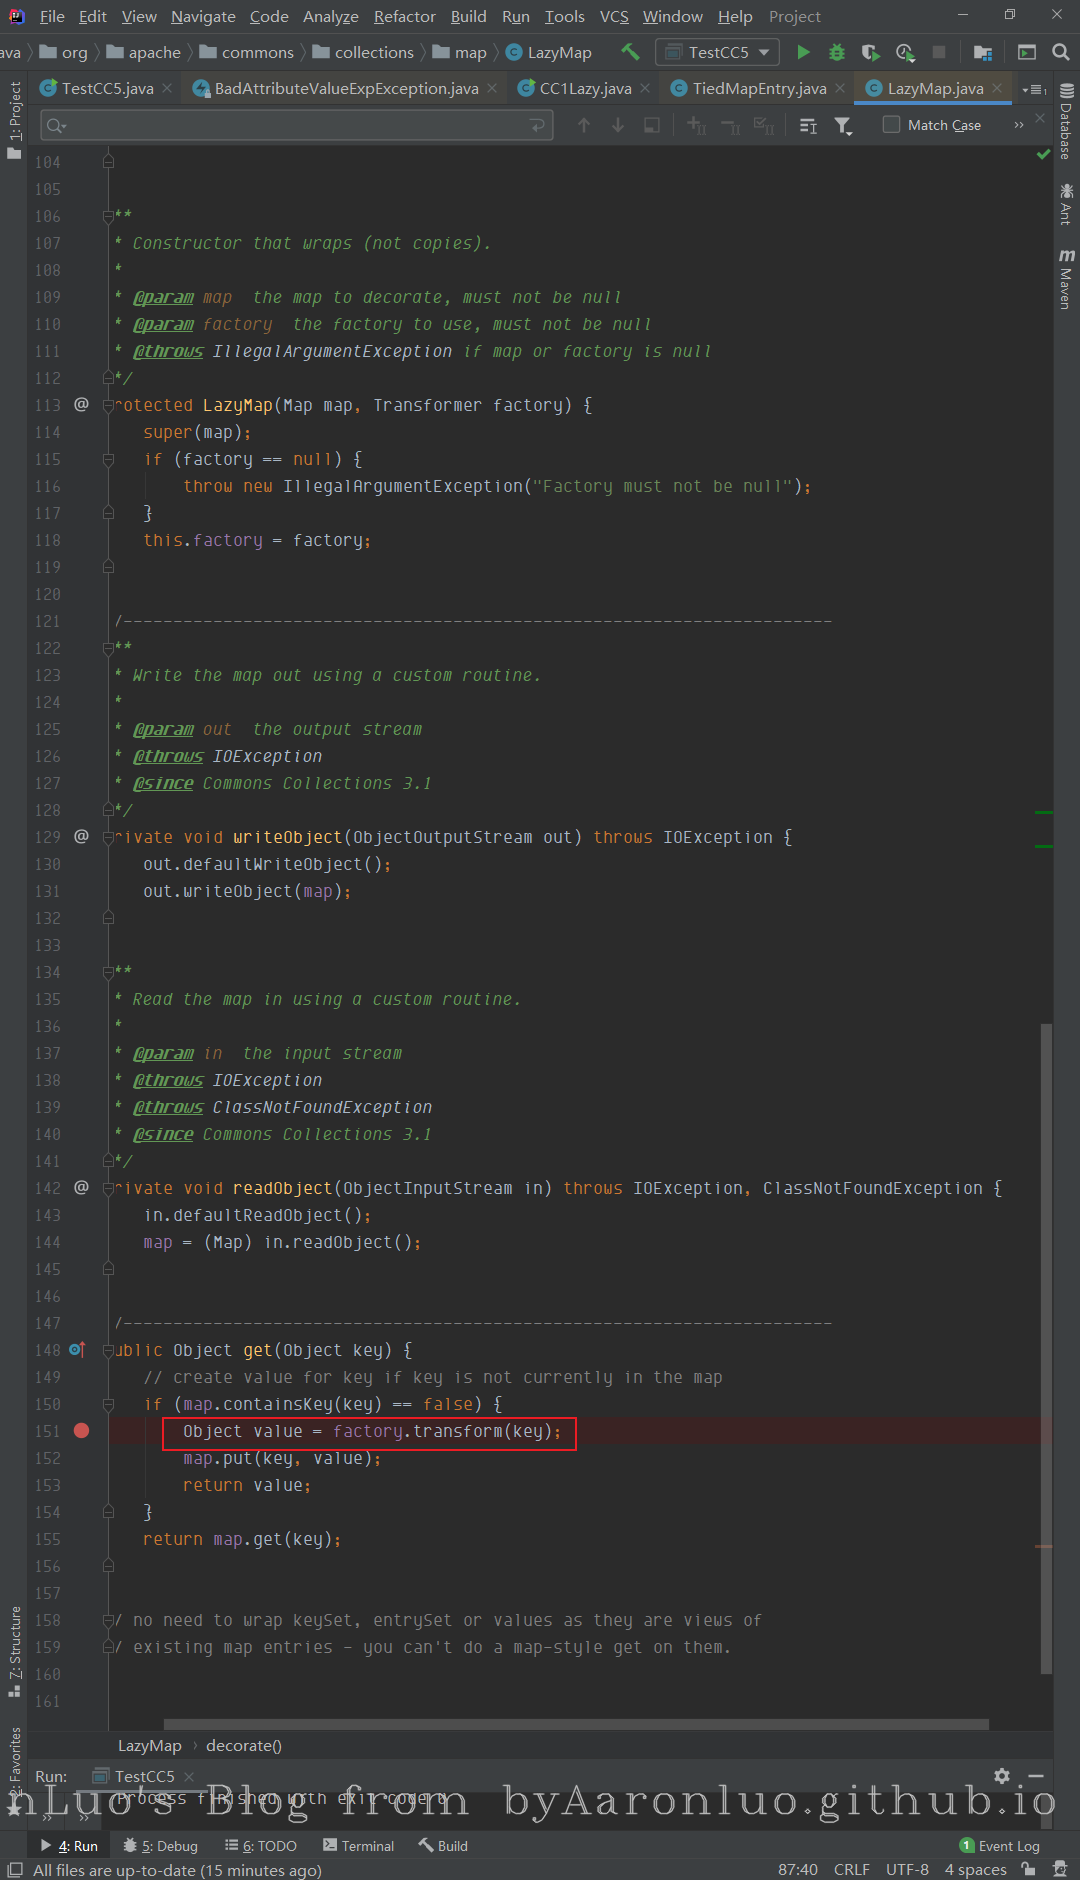Run with Coverage shield icon
This screenshot has width=1080, height=1880.
pos(870,52)
